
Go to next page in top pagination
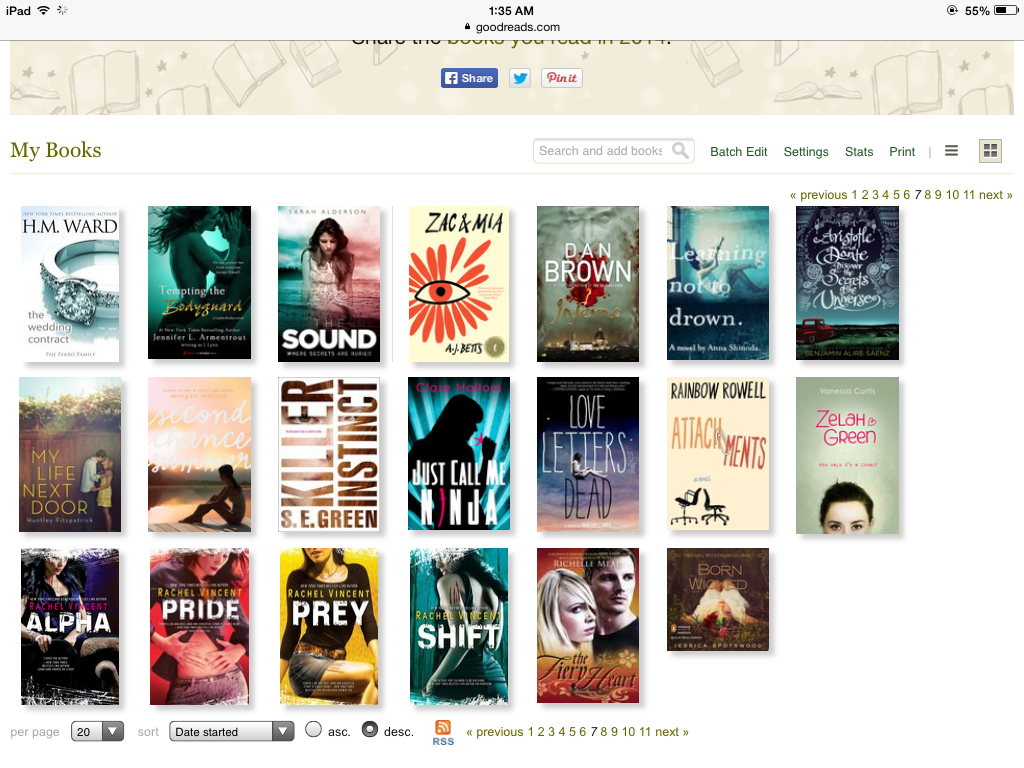995,195
